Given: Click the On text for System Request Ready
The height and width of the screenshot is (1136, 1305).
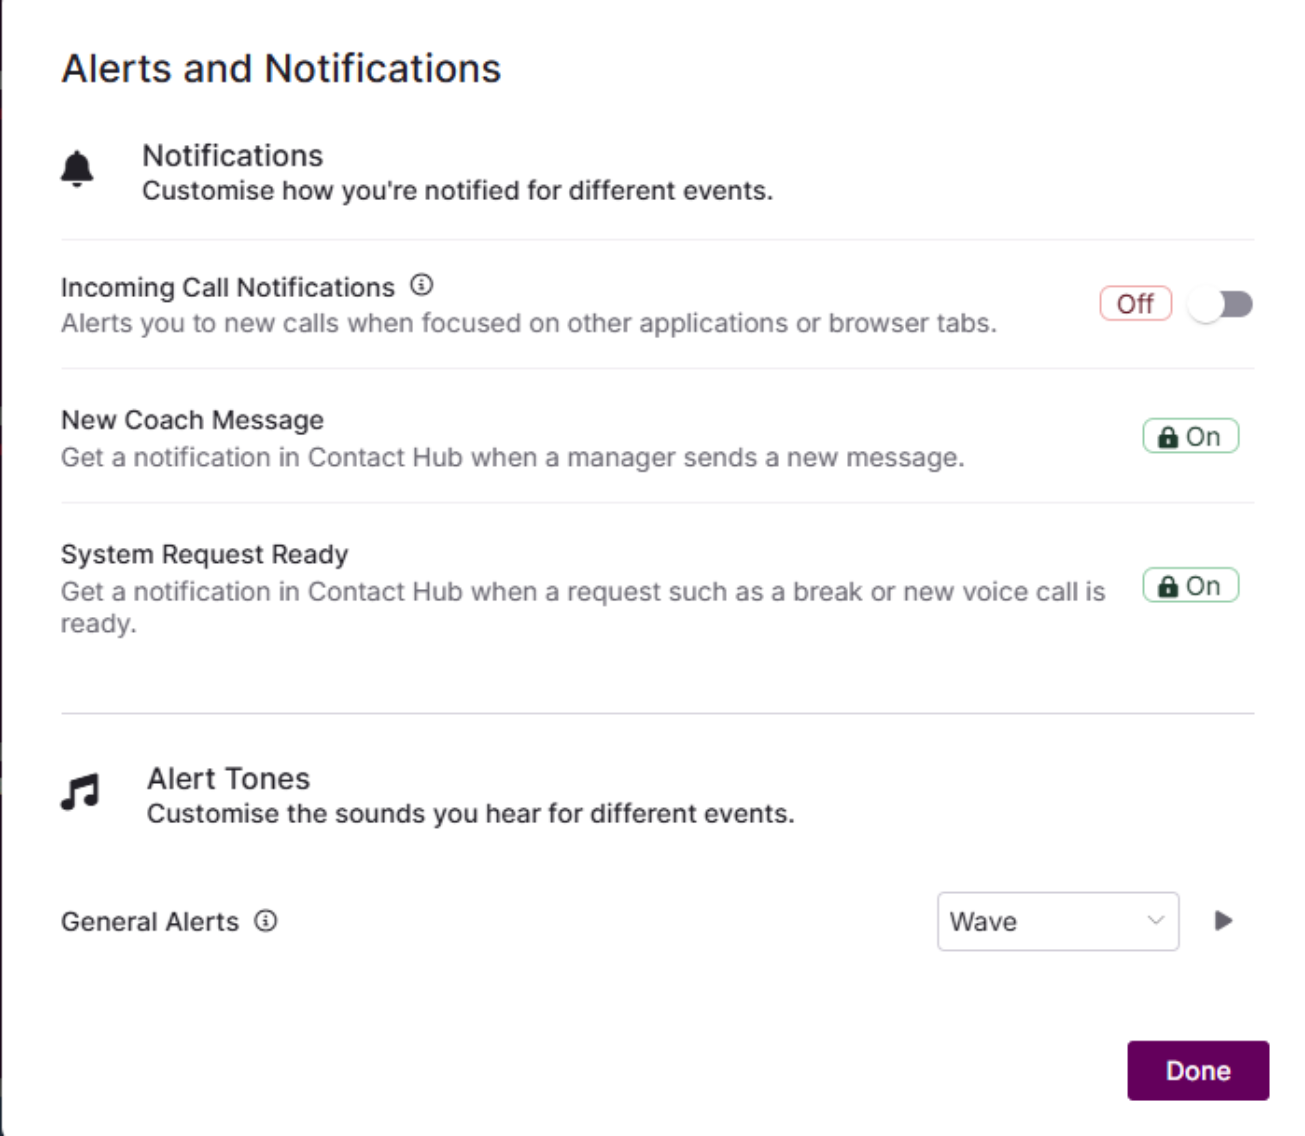Looking at the screenshot, I should [x=1203, y=586].
